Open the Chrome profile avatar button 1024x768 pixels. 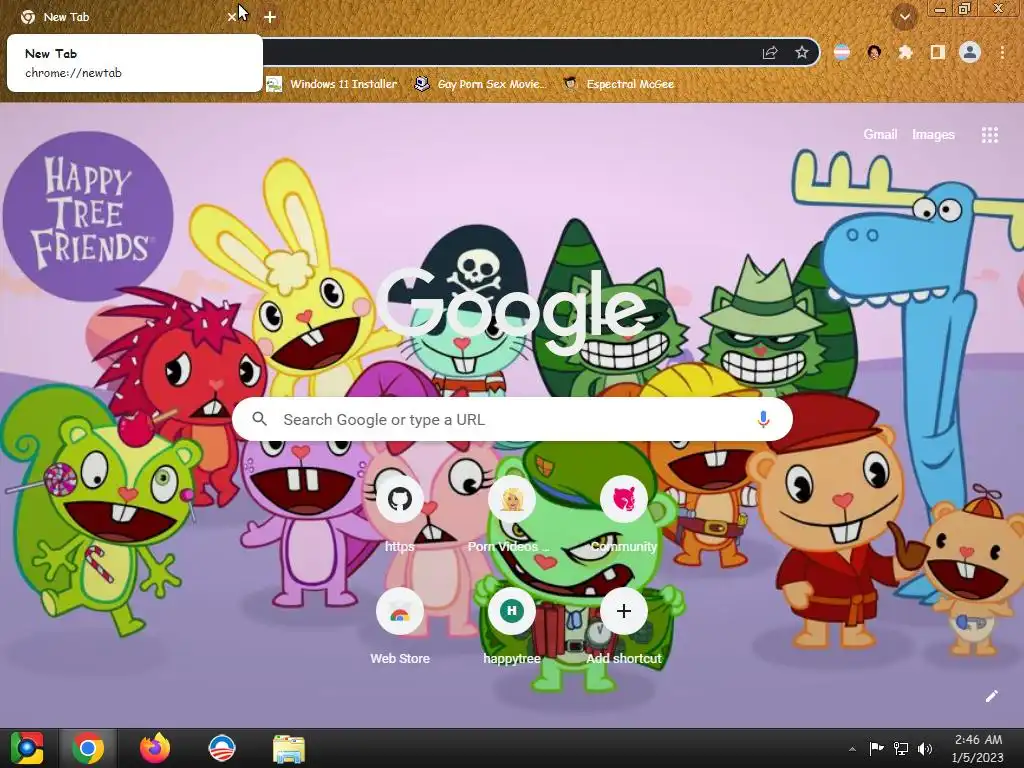[970, 52]
